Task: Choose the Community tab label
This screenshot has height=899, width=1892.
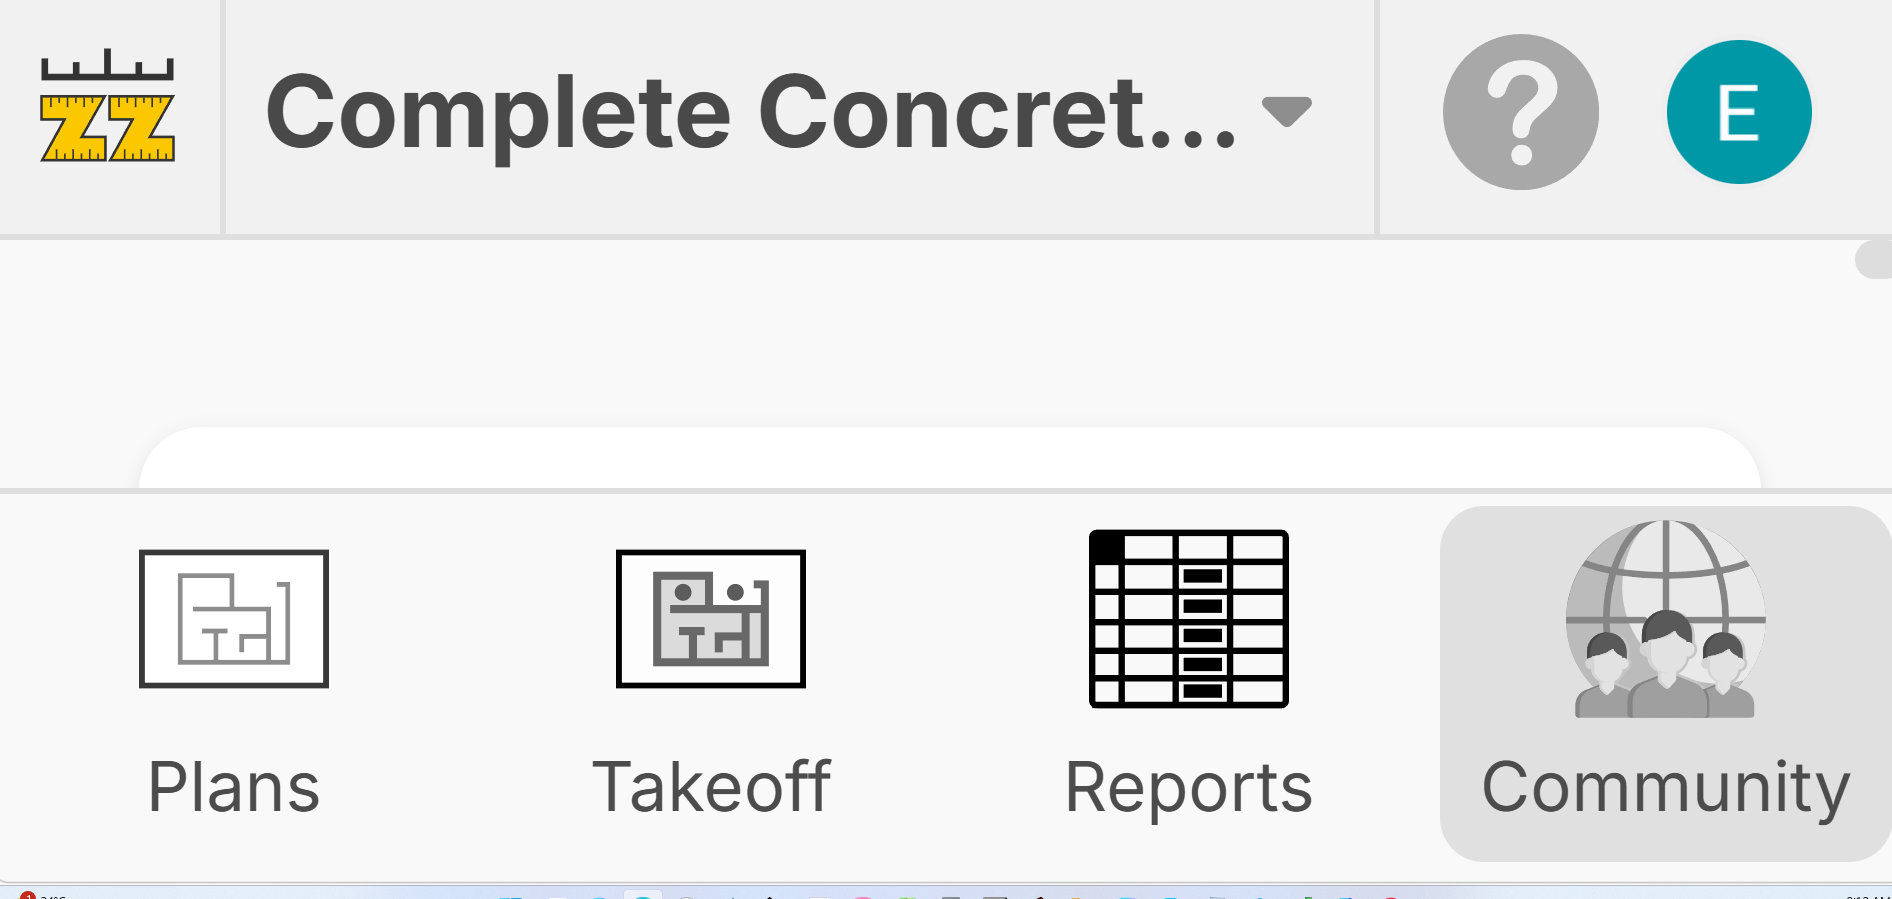Action: [x=1665, y=787]
